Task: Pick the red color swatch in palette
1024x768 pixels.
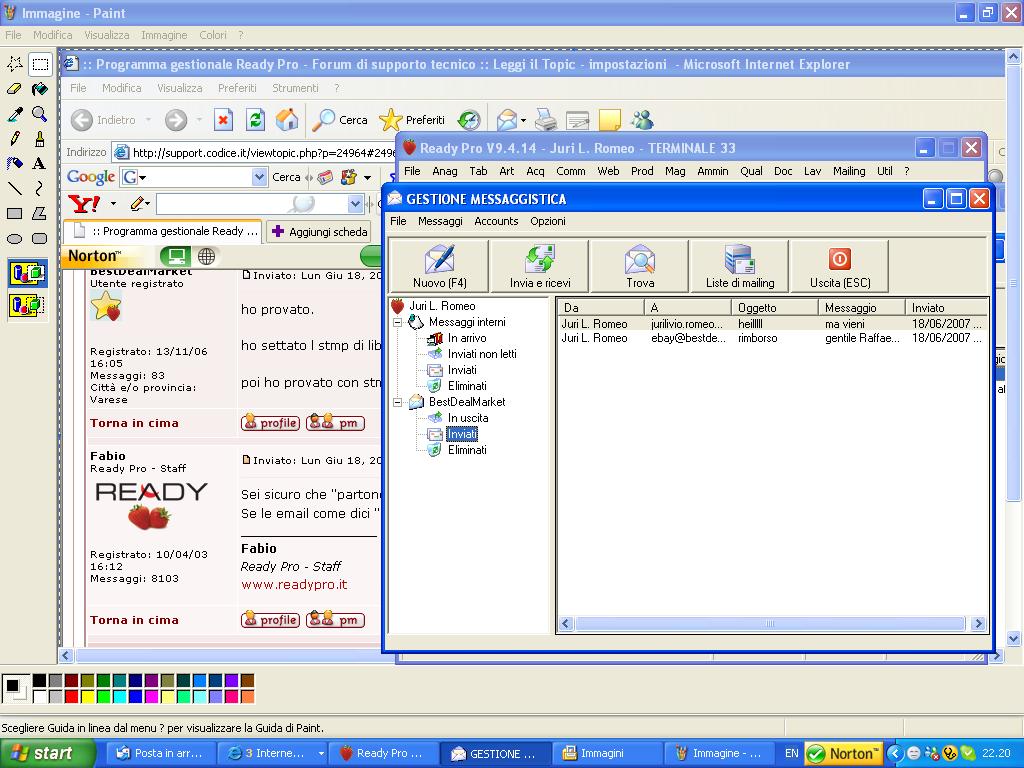Action: [x=72, y=697]
